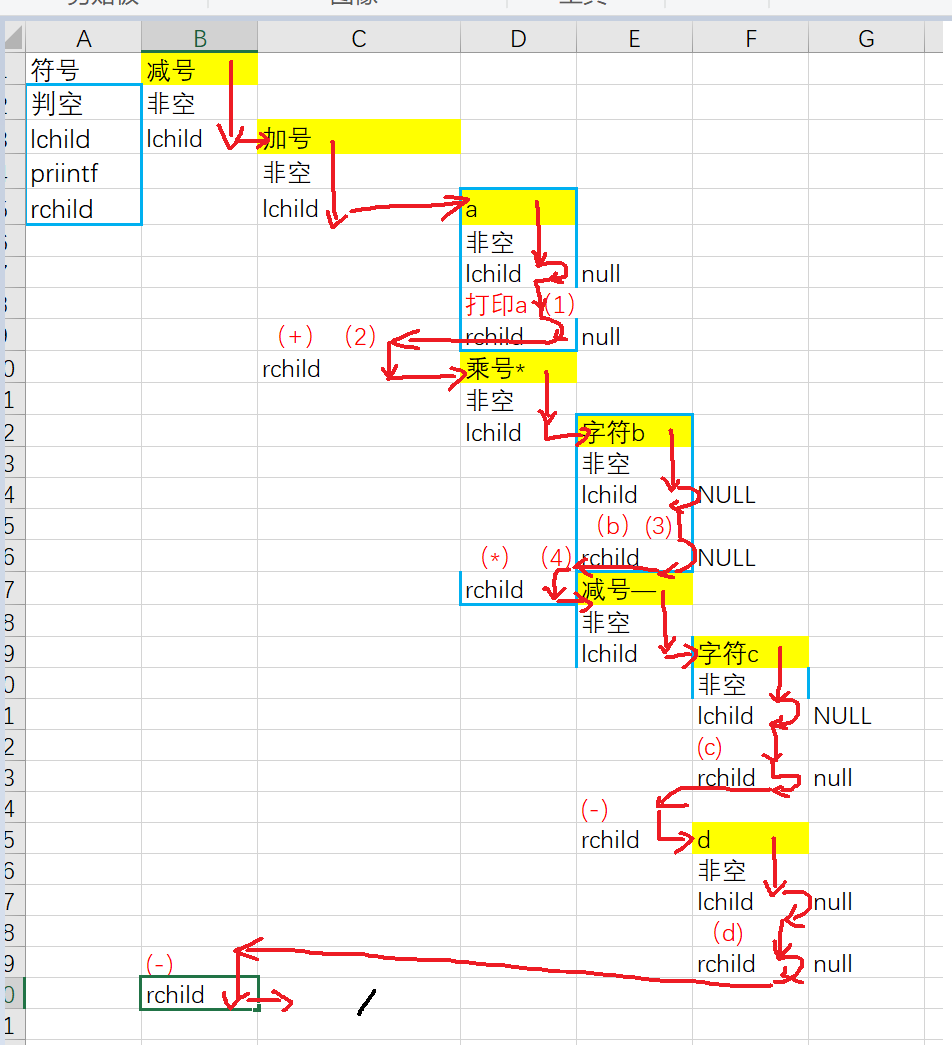Select column D header

[518, 38]
